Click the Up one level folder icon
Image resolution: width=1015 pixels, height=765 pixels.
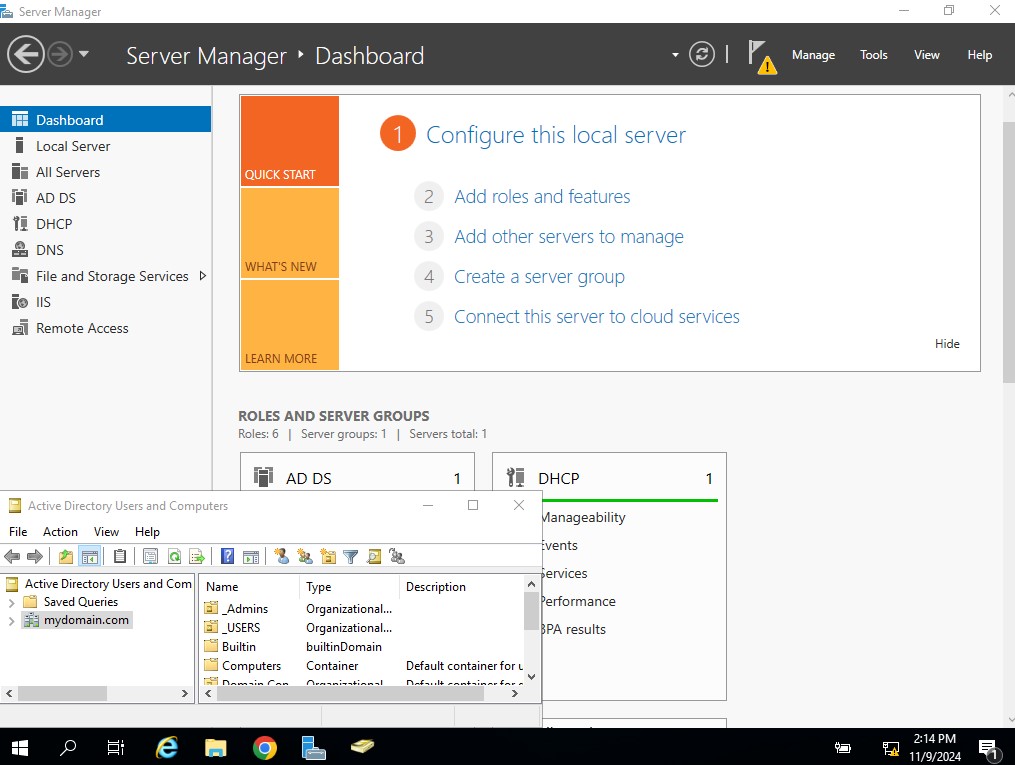(x=65, y=556)
